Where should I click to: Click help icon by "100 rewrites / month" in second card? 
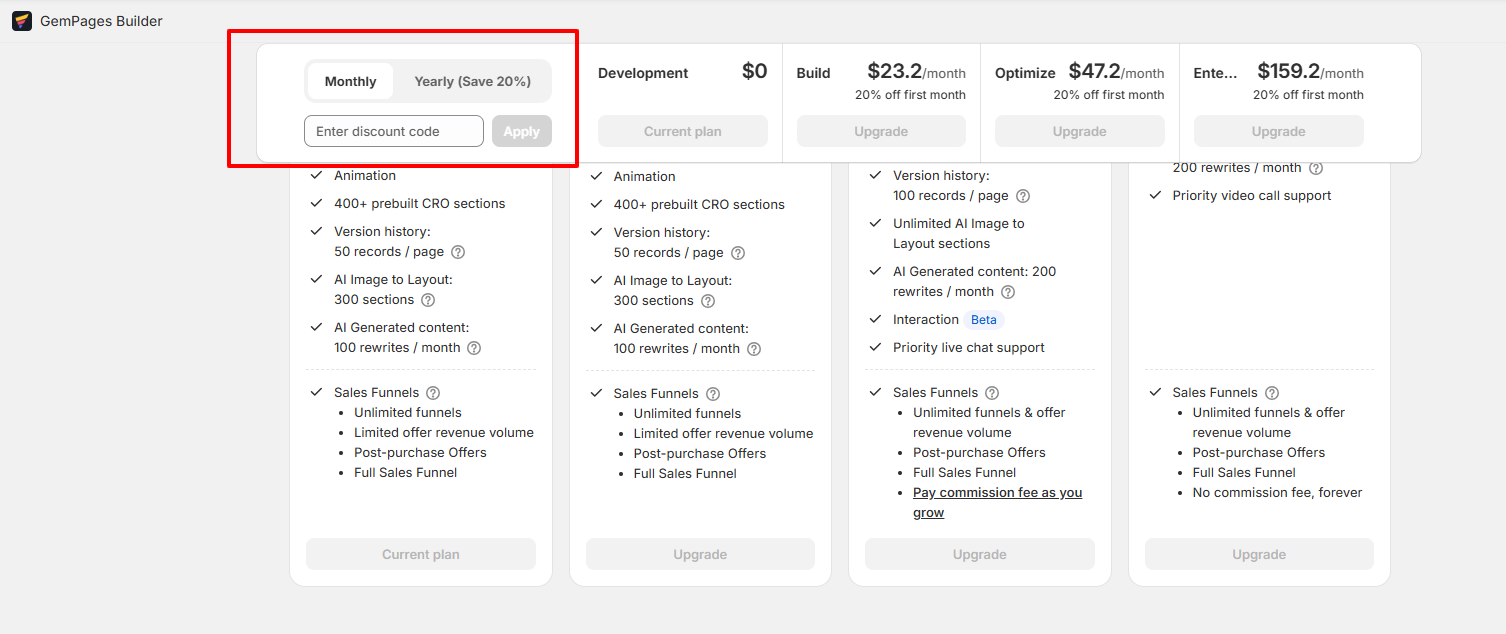754,349
